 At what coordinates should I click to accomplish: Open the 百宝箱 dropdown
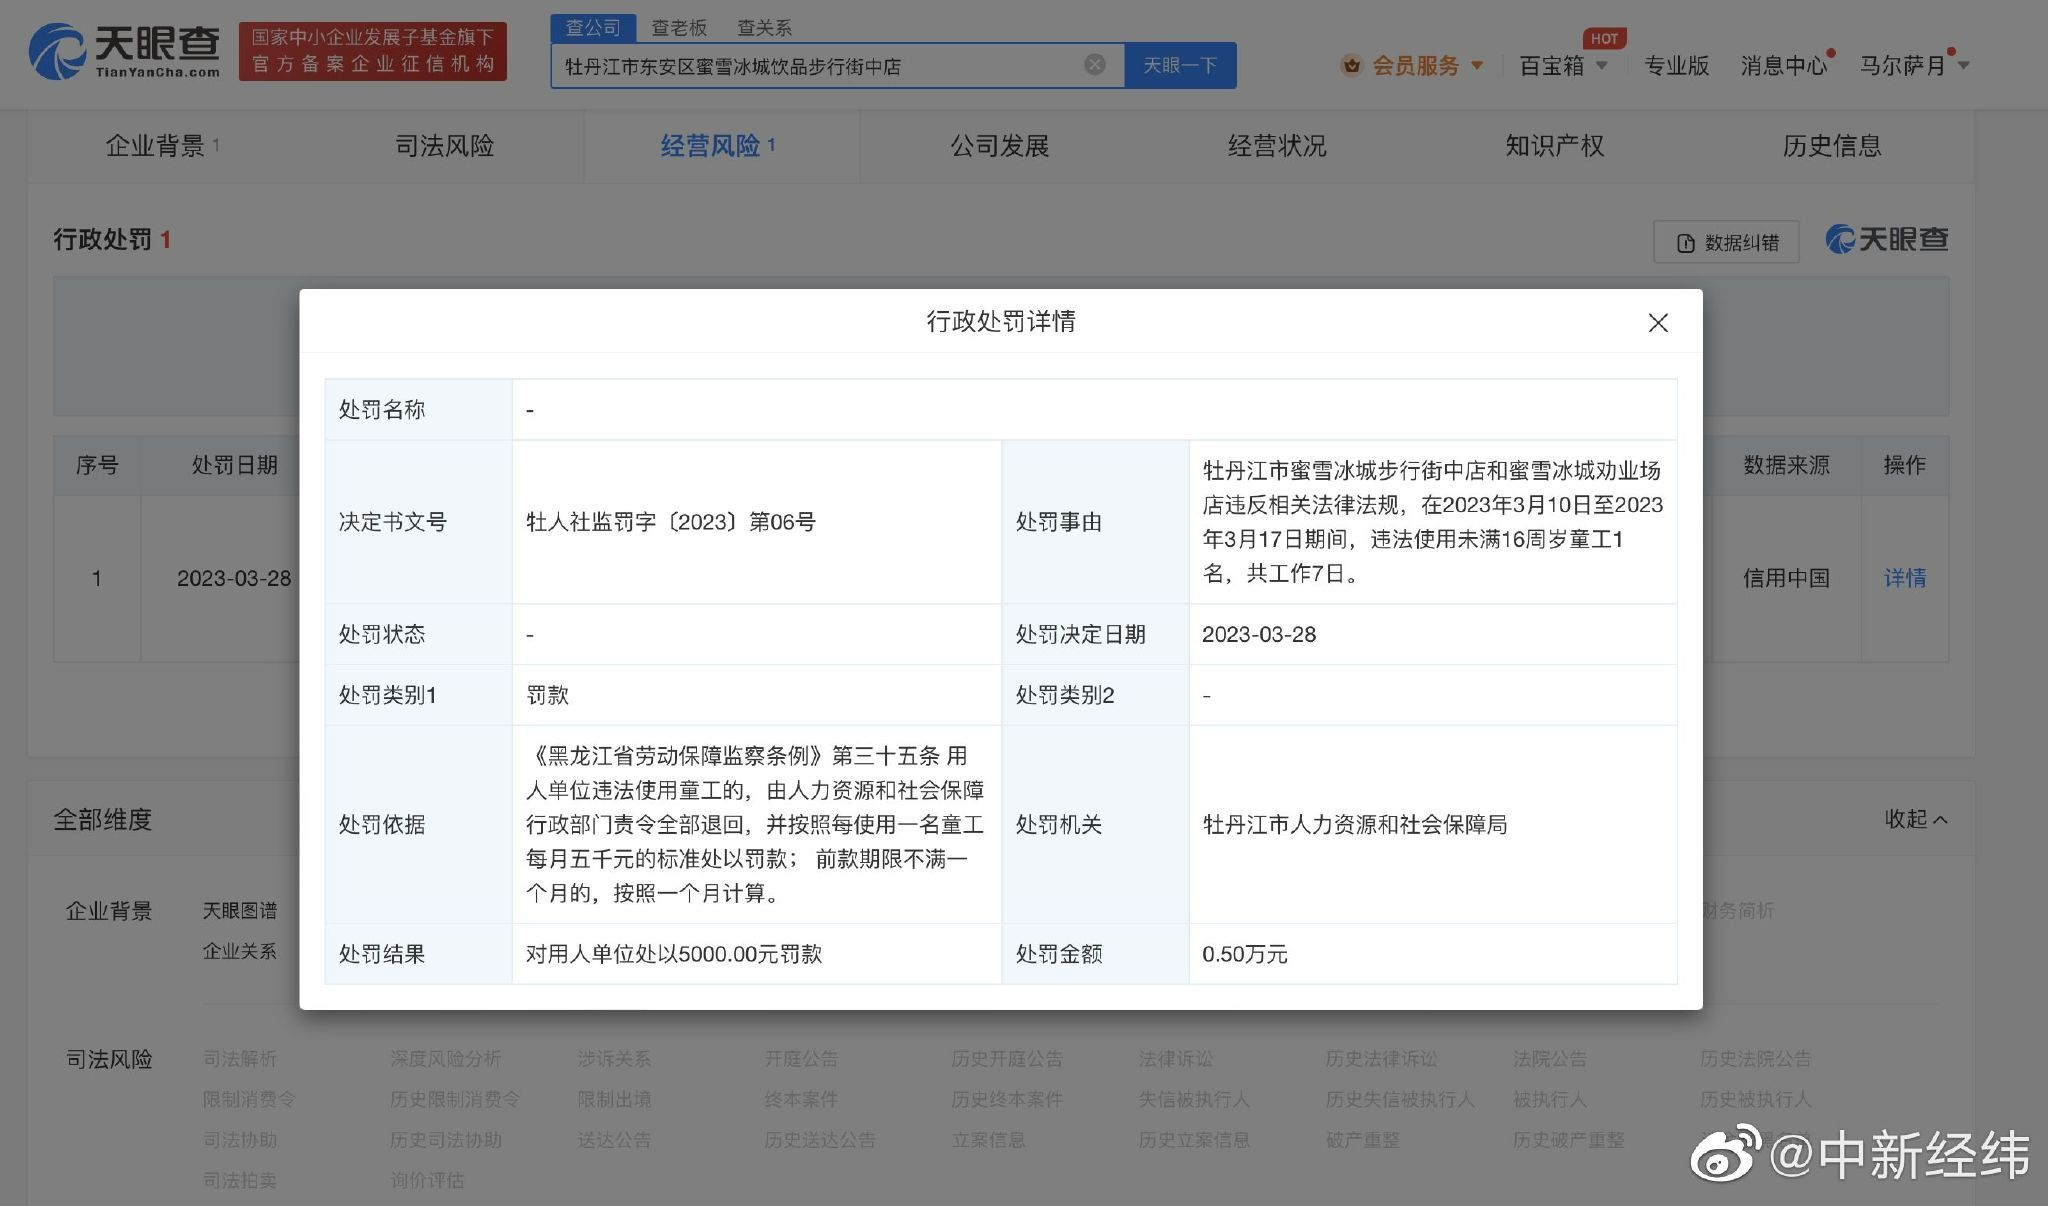1563,66
